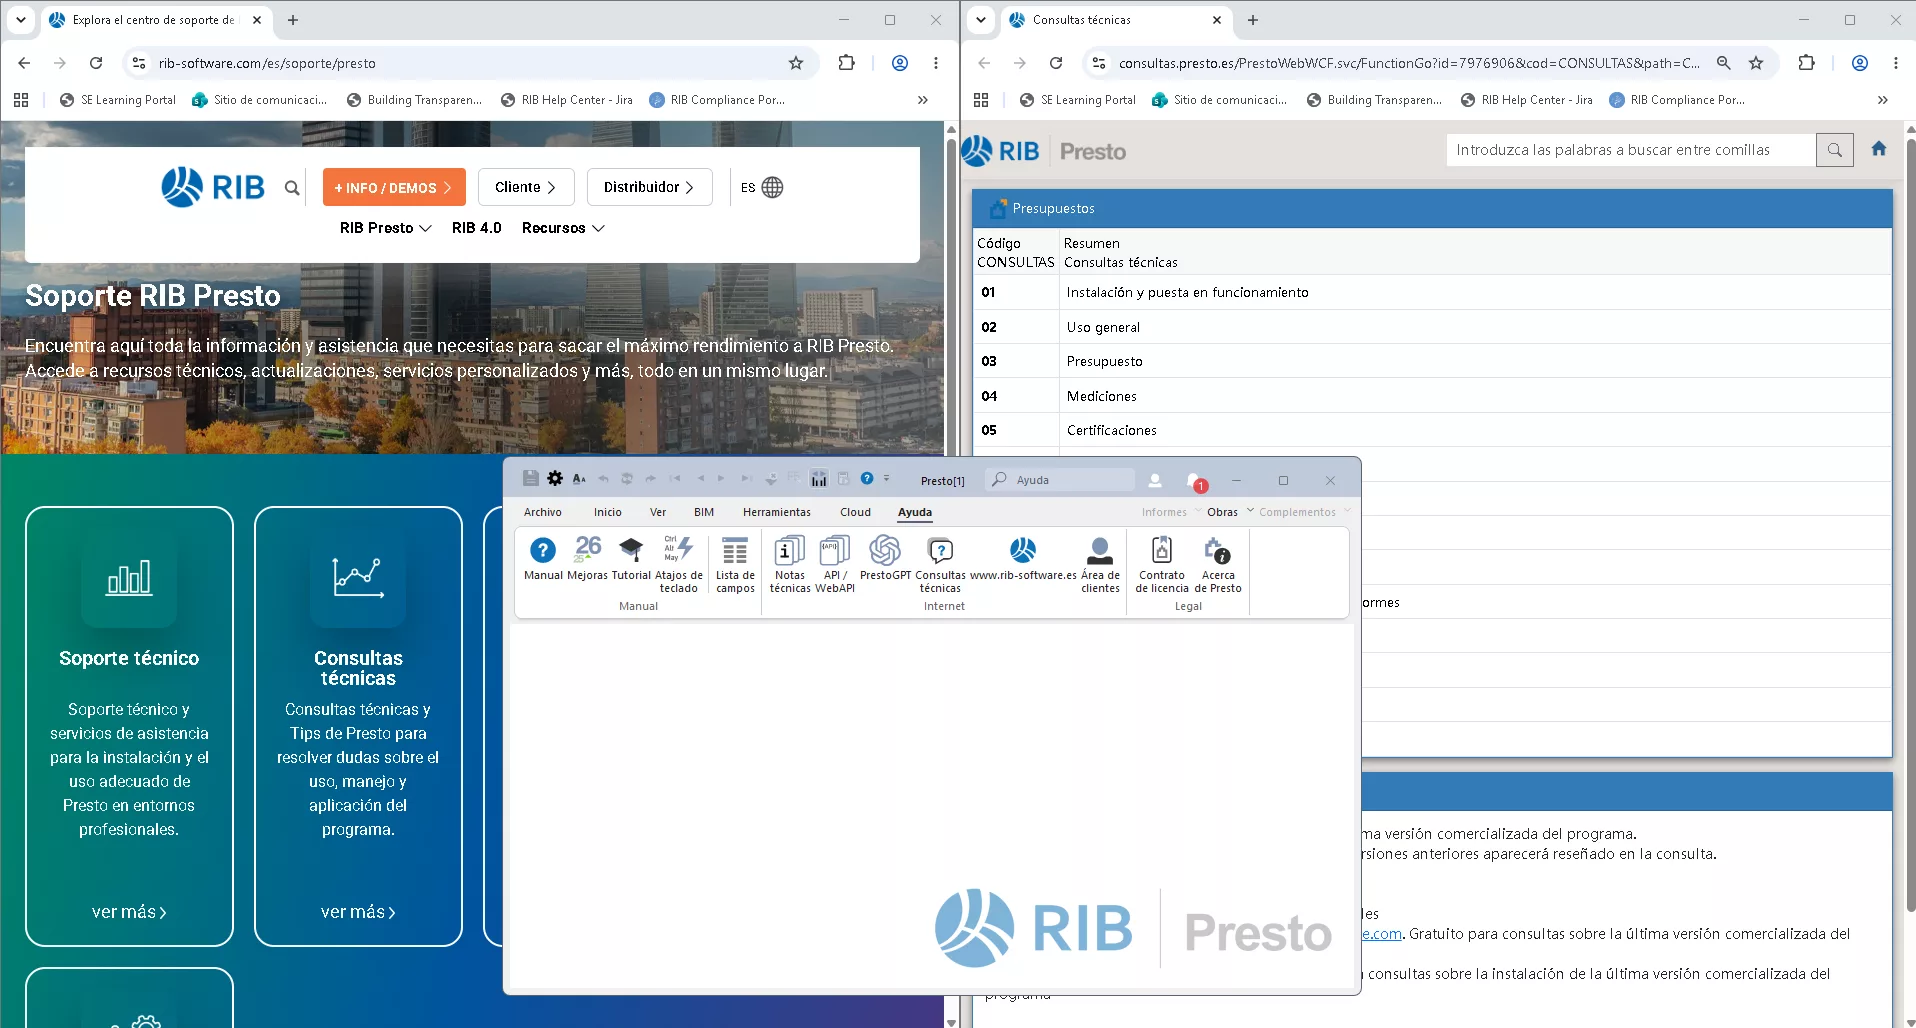Open Mejoras (version 26 improvements) in Presto ribbon

[587, 559]
